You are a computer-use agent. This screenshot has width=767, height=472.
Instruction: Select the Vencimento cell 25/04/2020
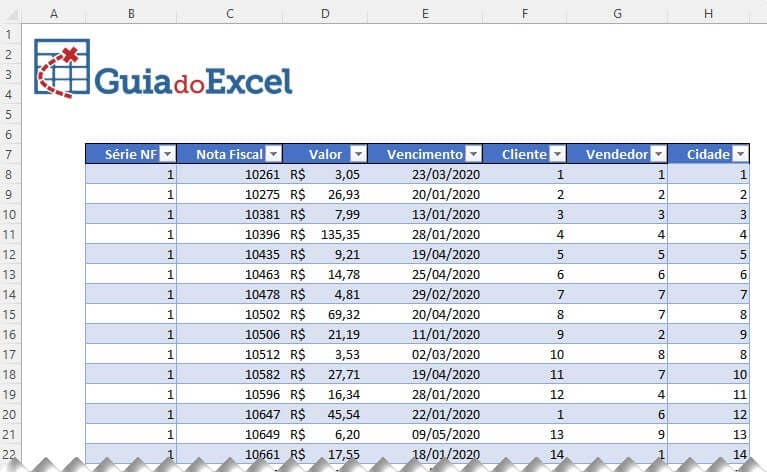(425, 274)
